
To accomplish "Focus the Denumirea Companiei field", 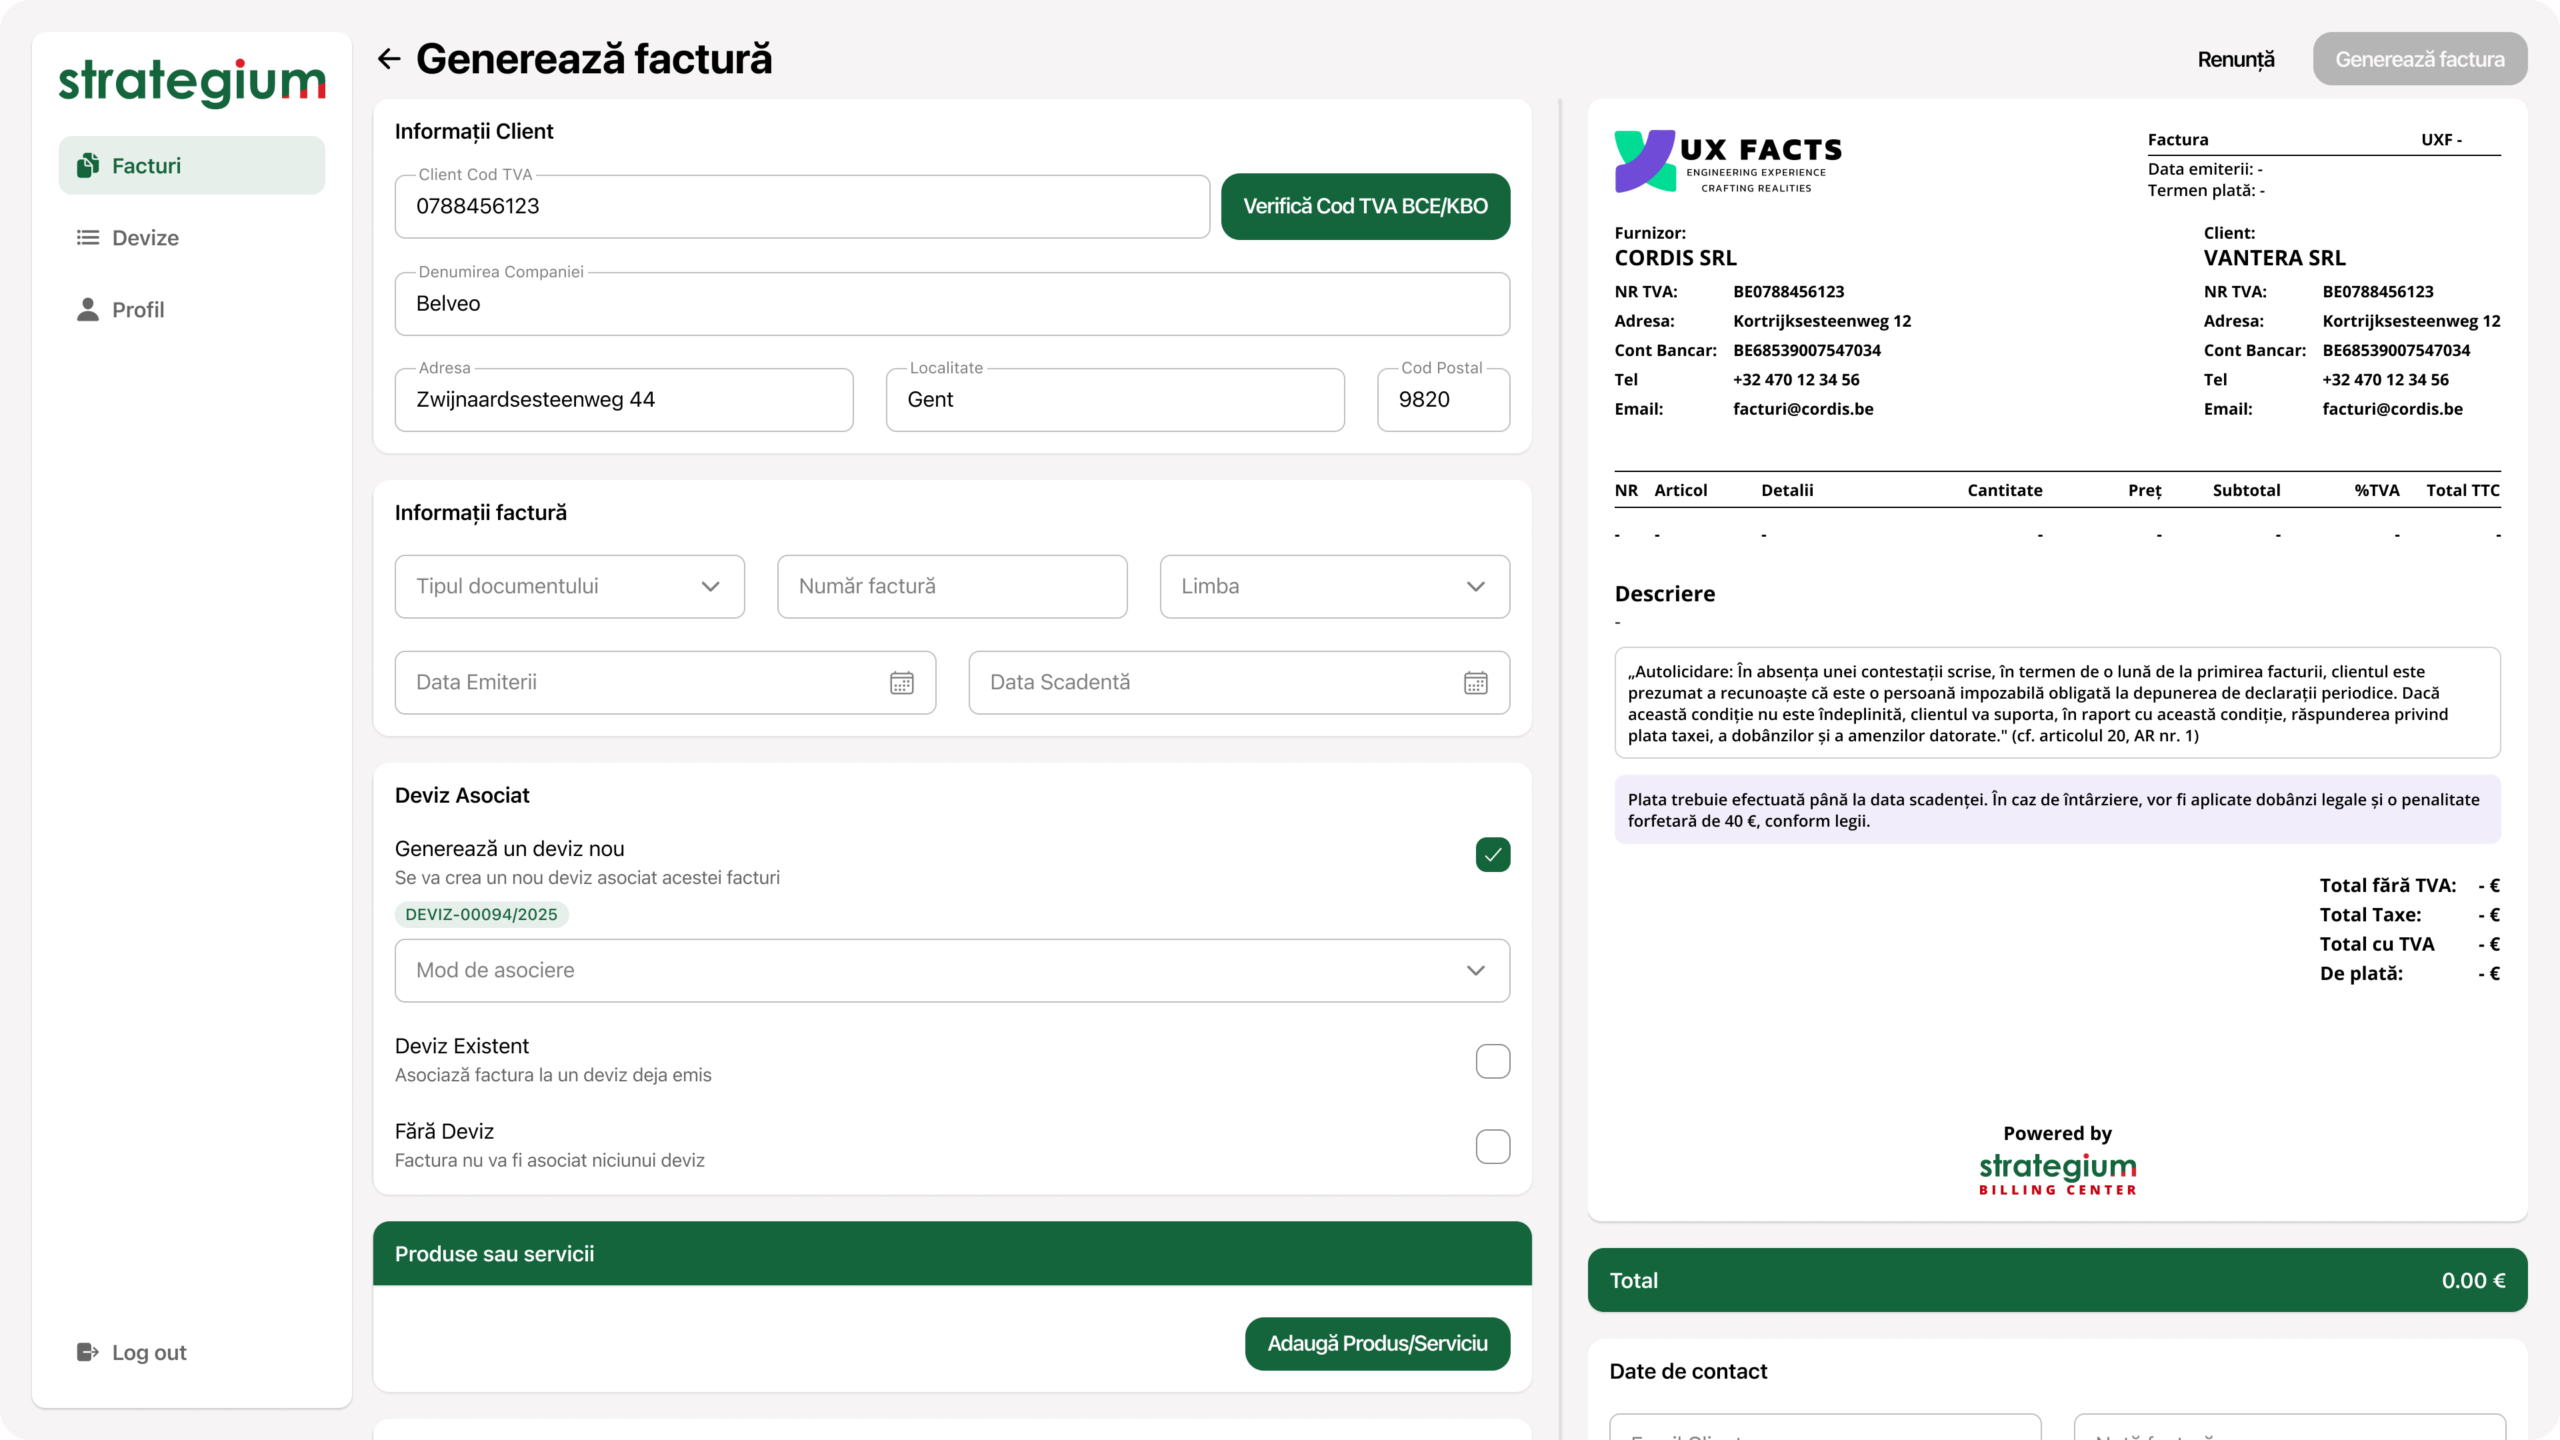I will click(952, 304).
